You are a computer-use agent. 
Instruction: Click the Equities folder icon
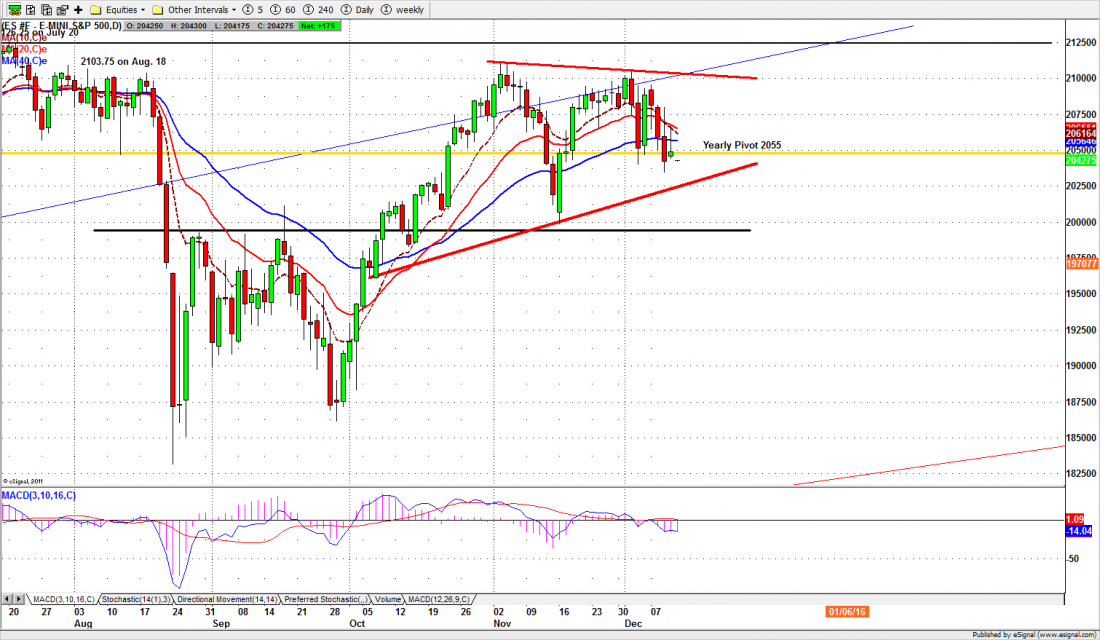coord(96,9)
